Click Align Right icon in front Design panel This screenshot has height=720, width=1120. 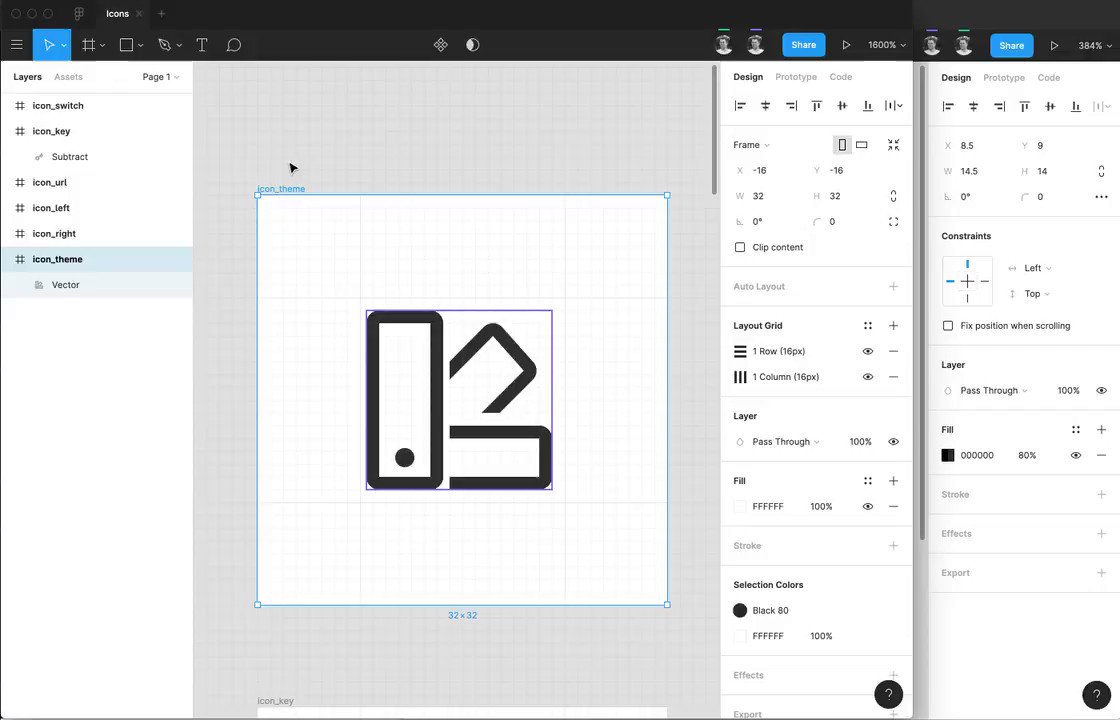(x=791, y=106)
